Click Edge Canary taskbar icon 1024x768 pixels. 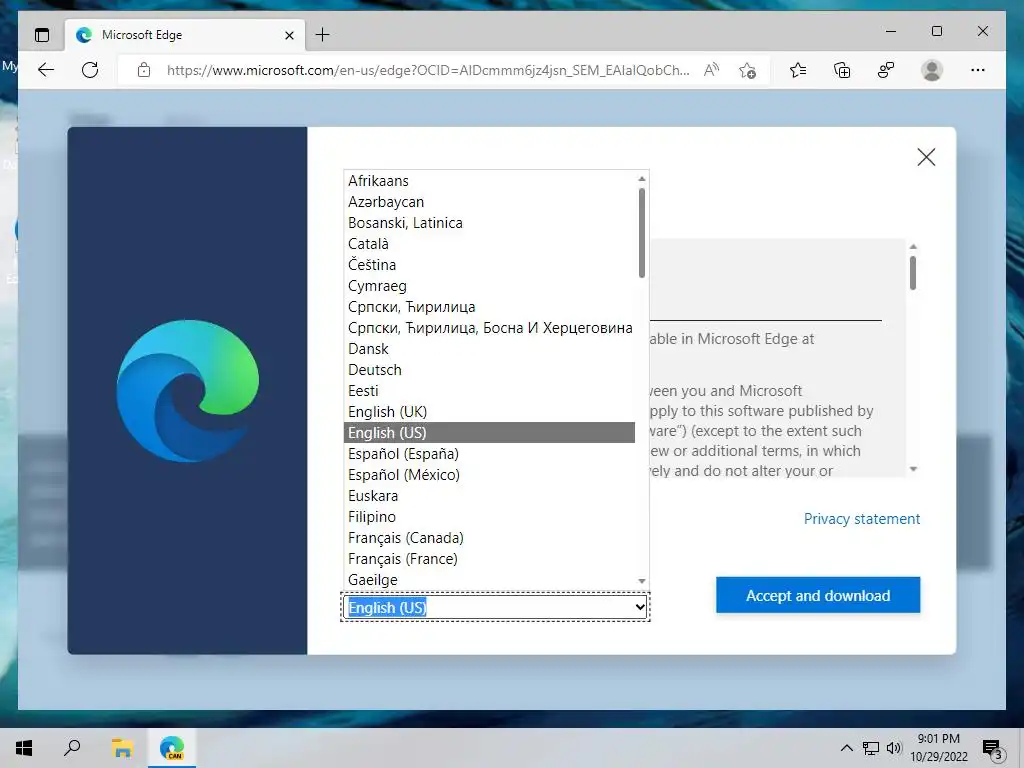172,748
